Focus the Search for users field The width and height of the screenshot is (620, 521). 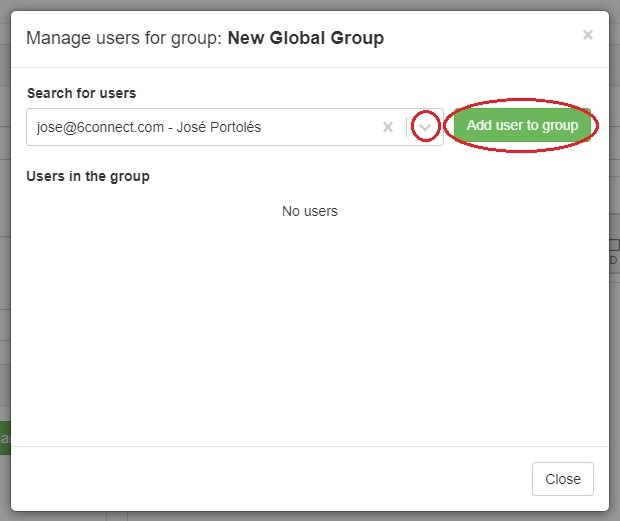tap(200, 127)
